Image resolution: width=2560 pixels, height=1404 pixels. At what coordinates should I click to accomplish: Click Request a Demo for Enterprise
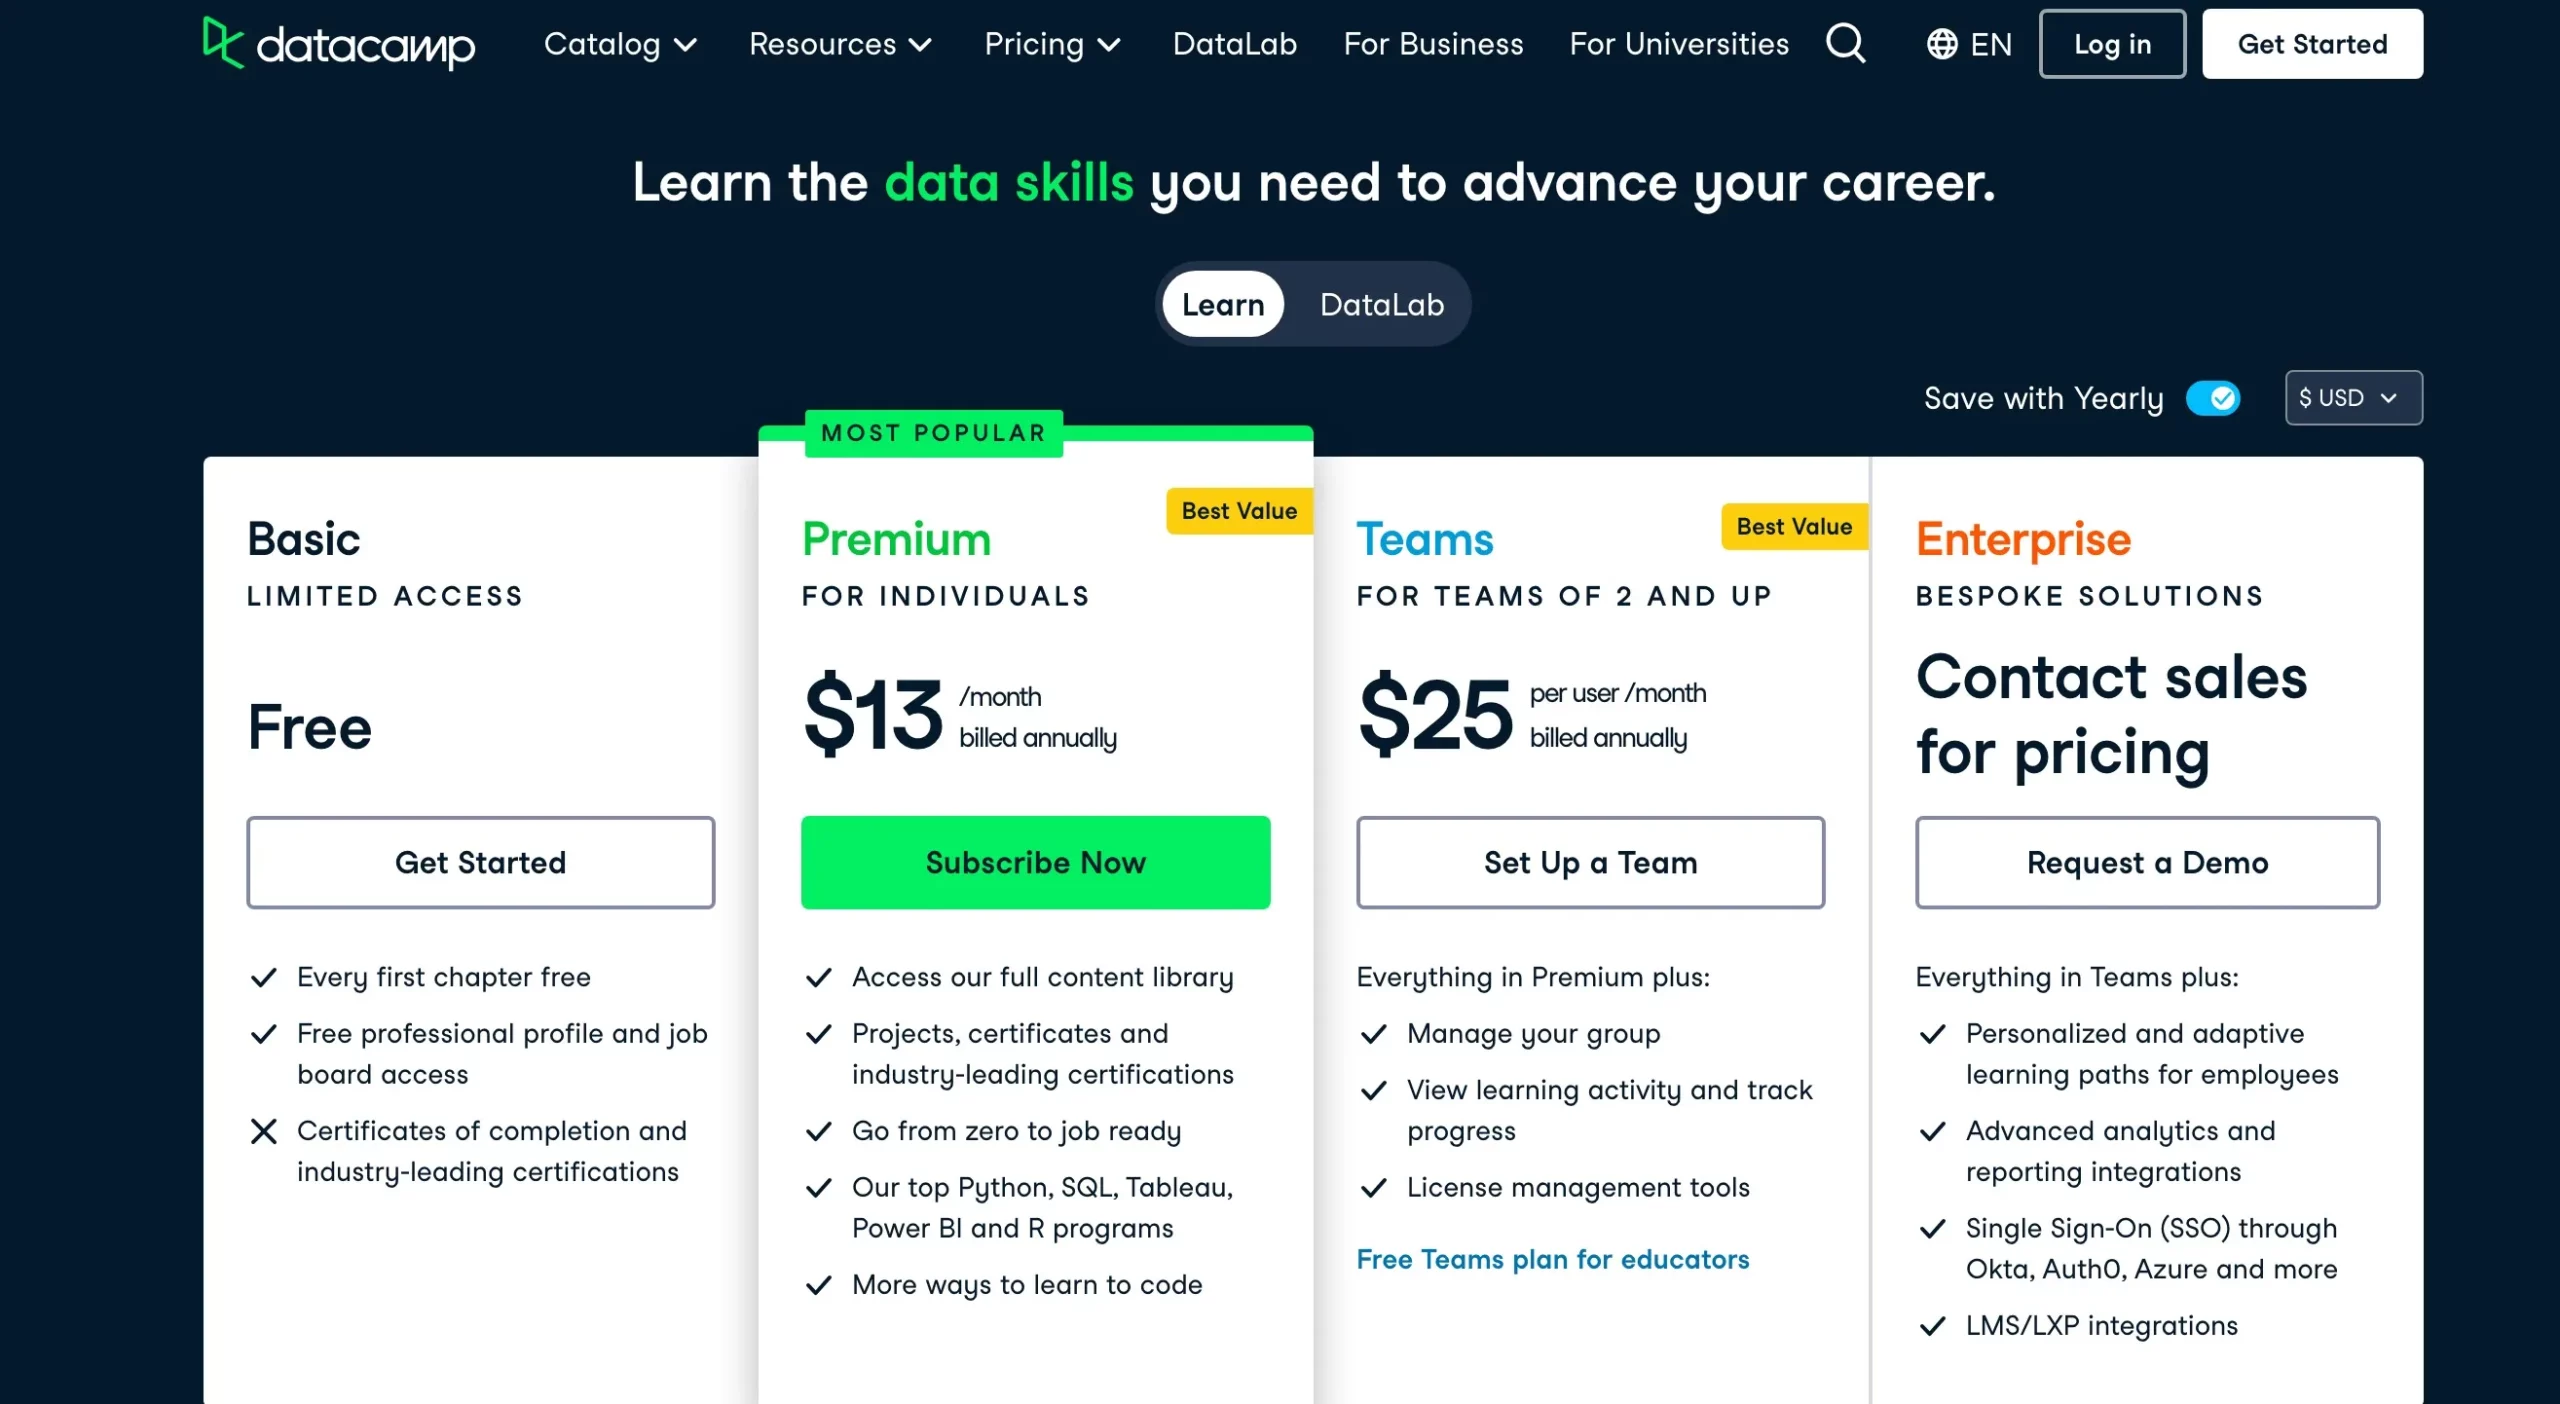(2145, 861)
